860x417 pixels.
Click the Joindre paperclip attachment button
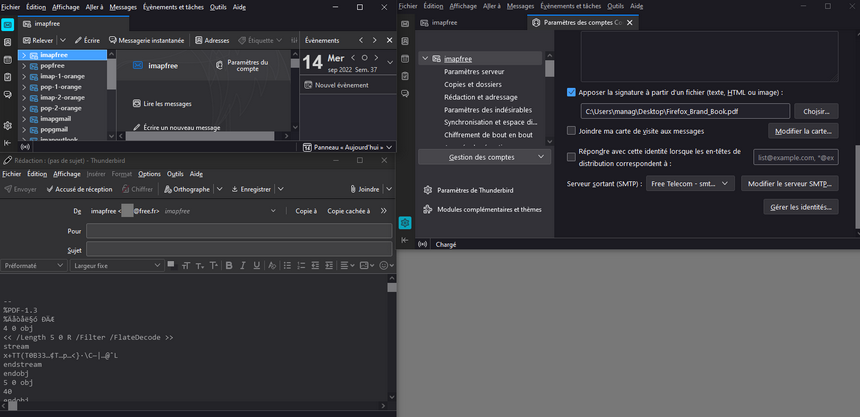(364, 189)
